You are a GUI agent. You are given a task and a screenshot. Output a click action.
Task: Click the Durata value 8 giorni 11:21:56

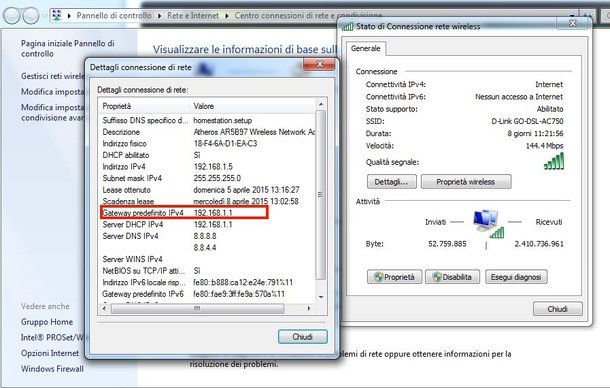point(535,133)
